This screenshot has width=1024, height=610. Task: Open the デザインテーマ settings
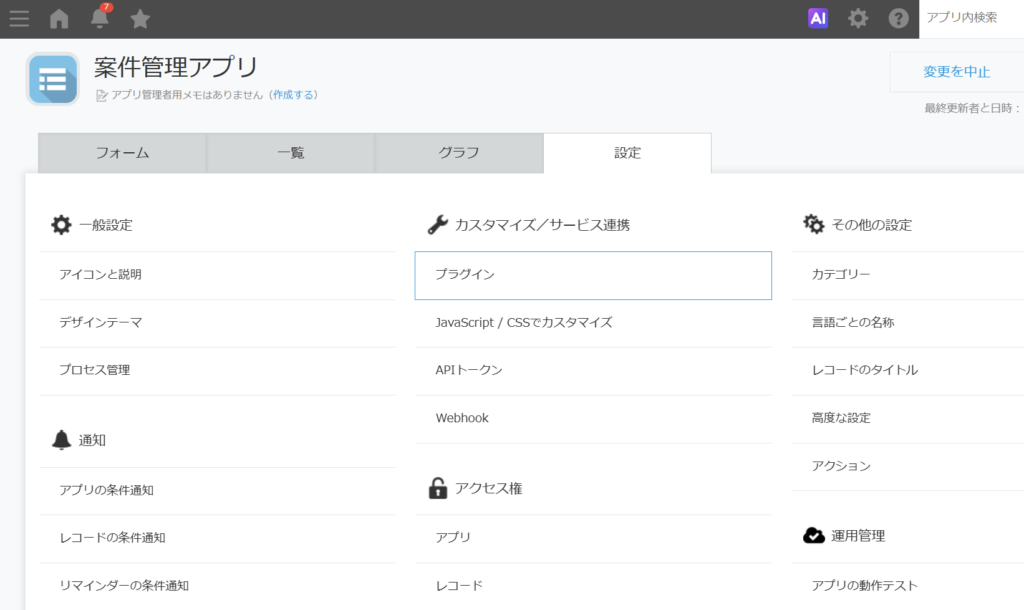(x=100, y=323)
